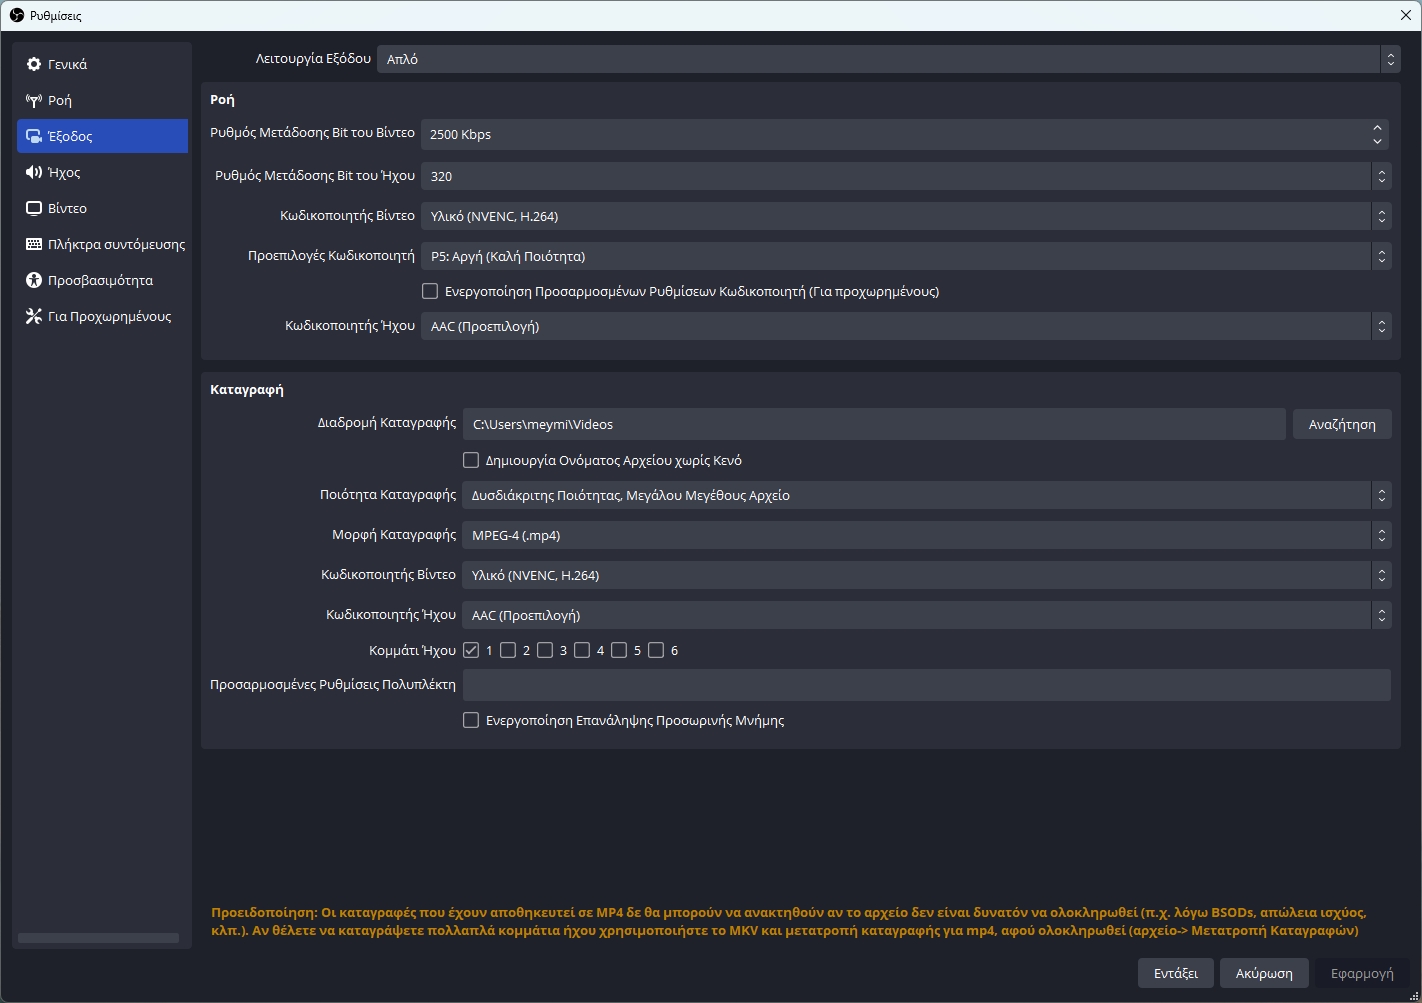Screen dimensions: 1422x1003
Task: Click the Διαδρομή Καταγραφής path field
Action: tap(873, 424)
